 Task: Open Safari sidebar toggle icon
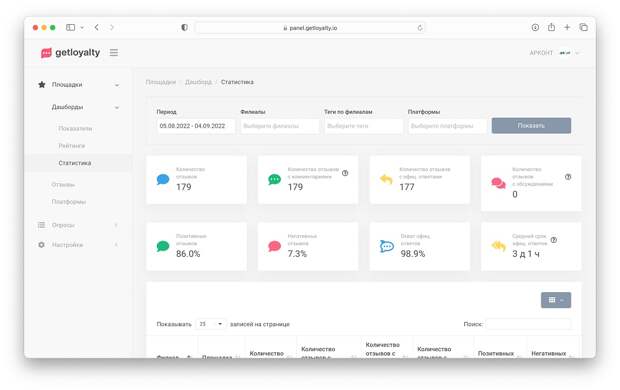pyautogui.click(x=70, y=27)
